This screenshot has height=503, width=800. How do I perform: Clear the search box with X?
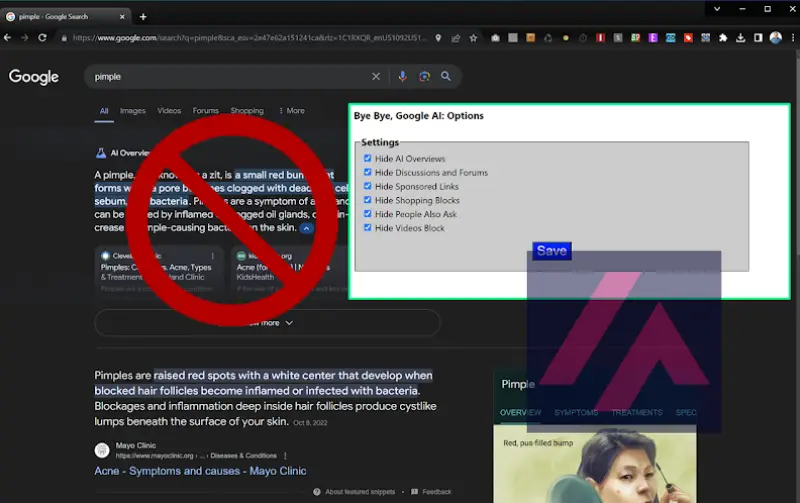[376, 77]
